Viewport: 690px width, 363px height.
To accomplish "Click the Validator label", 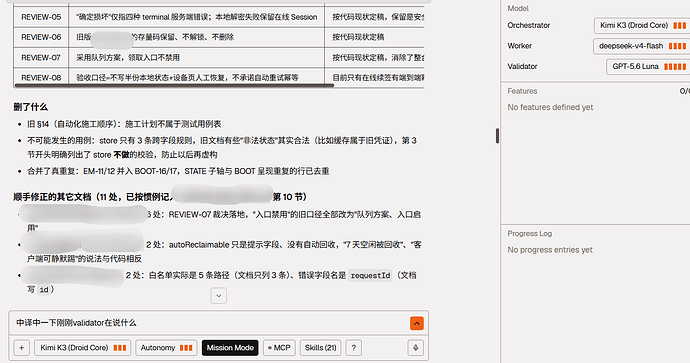I will 522,66.
